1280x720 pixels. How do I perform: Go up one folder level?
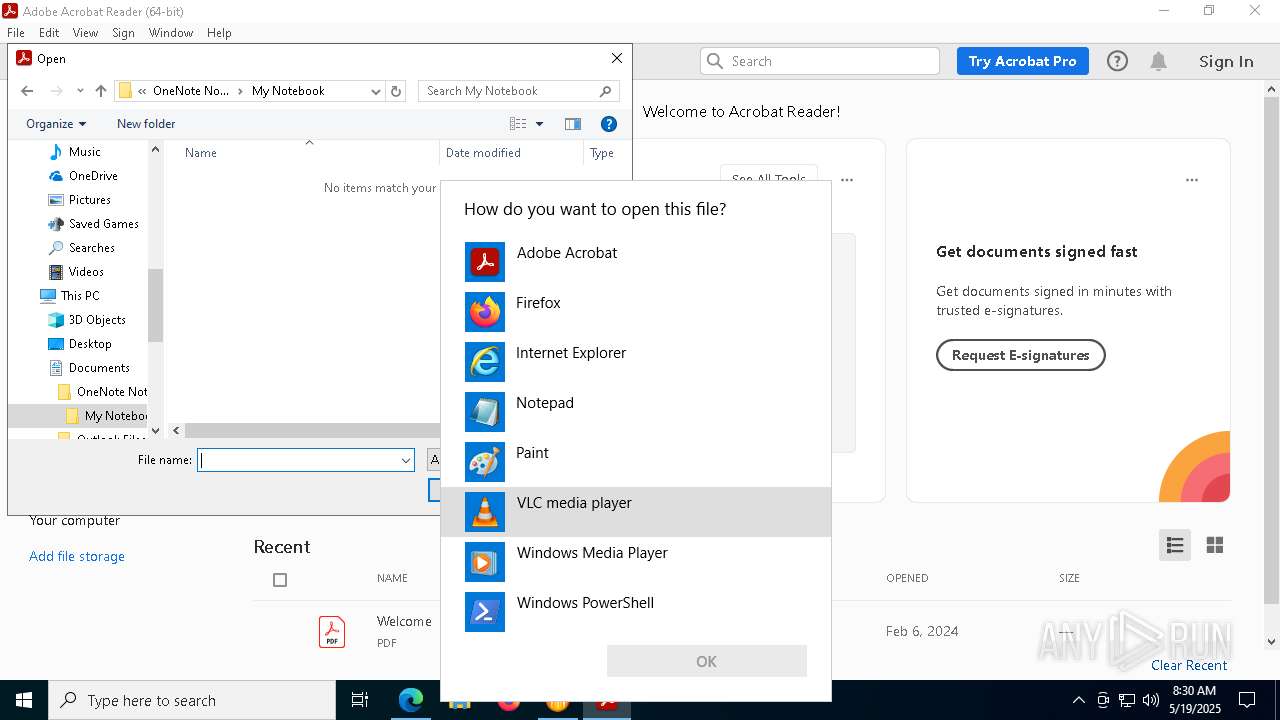pyautogui.click(x=100, y=91)
